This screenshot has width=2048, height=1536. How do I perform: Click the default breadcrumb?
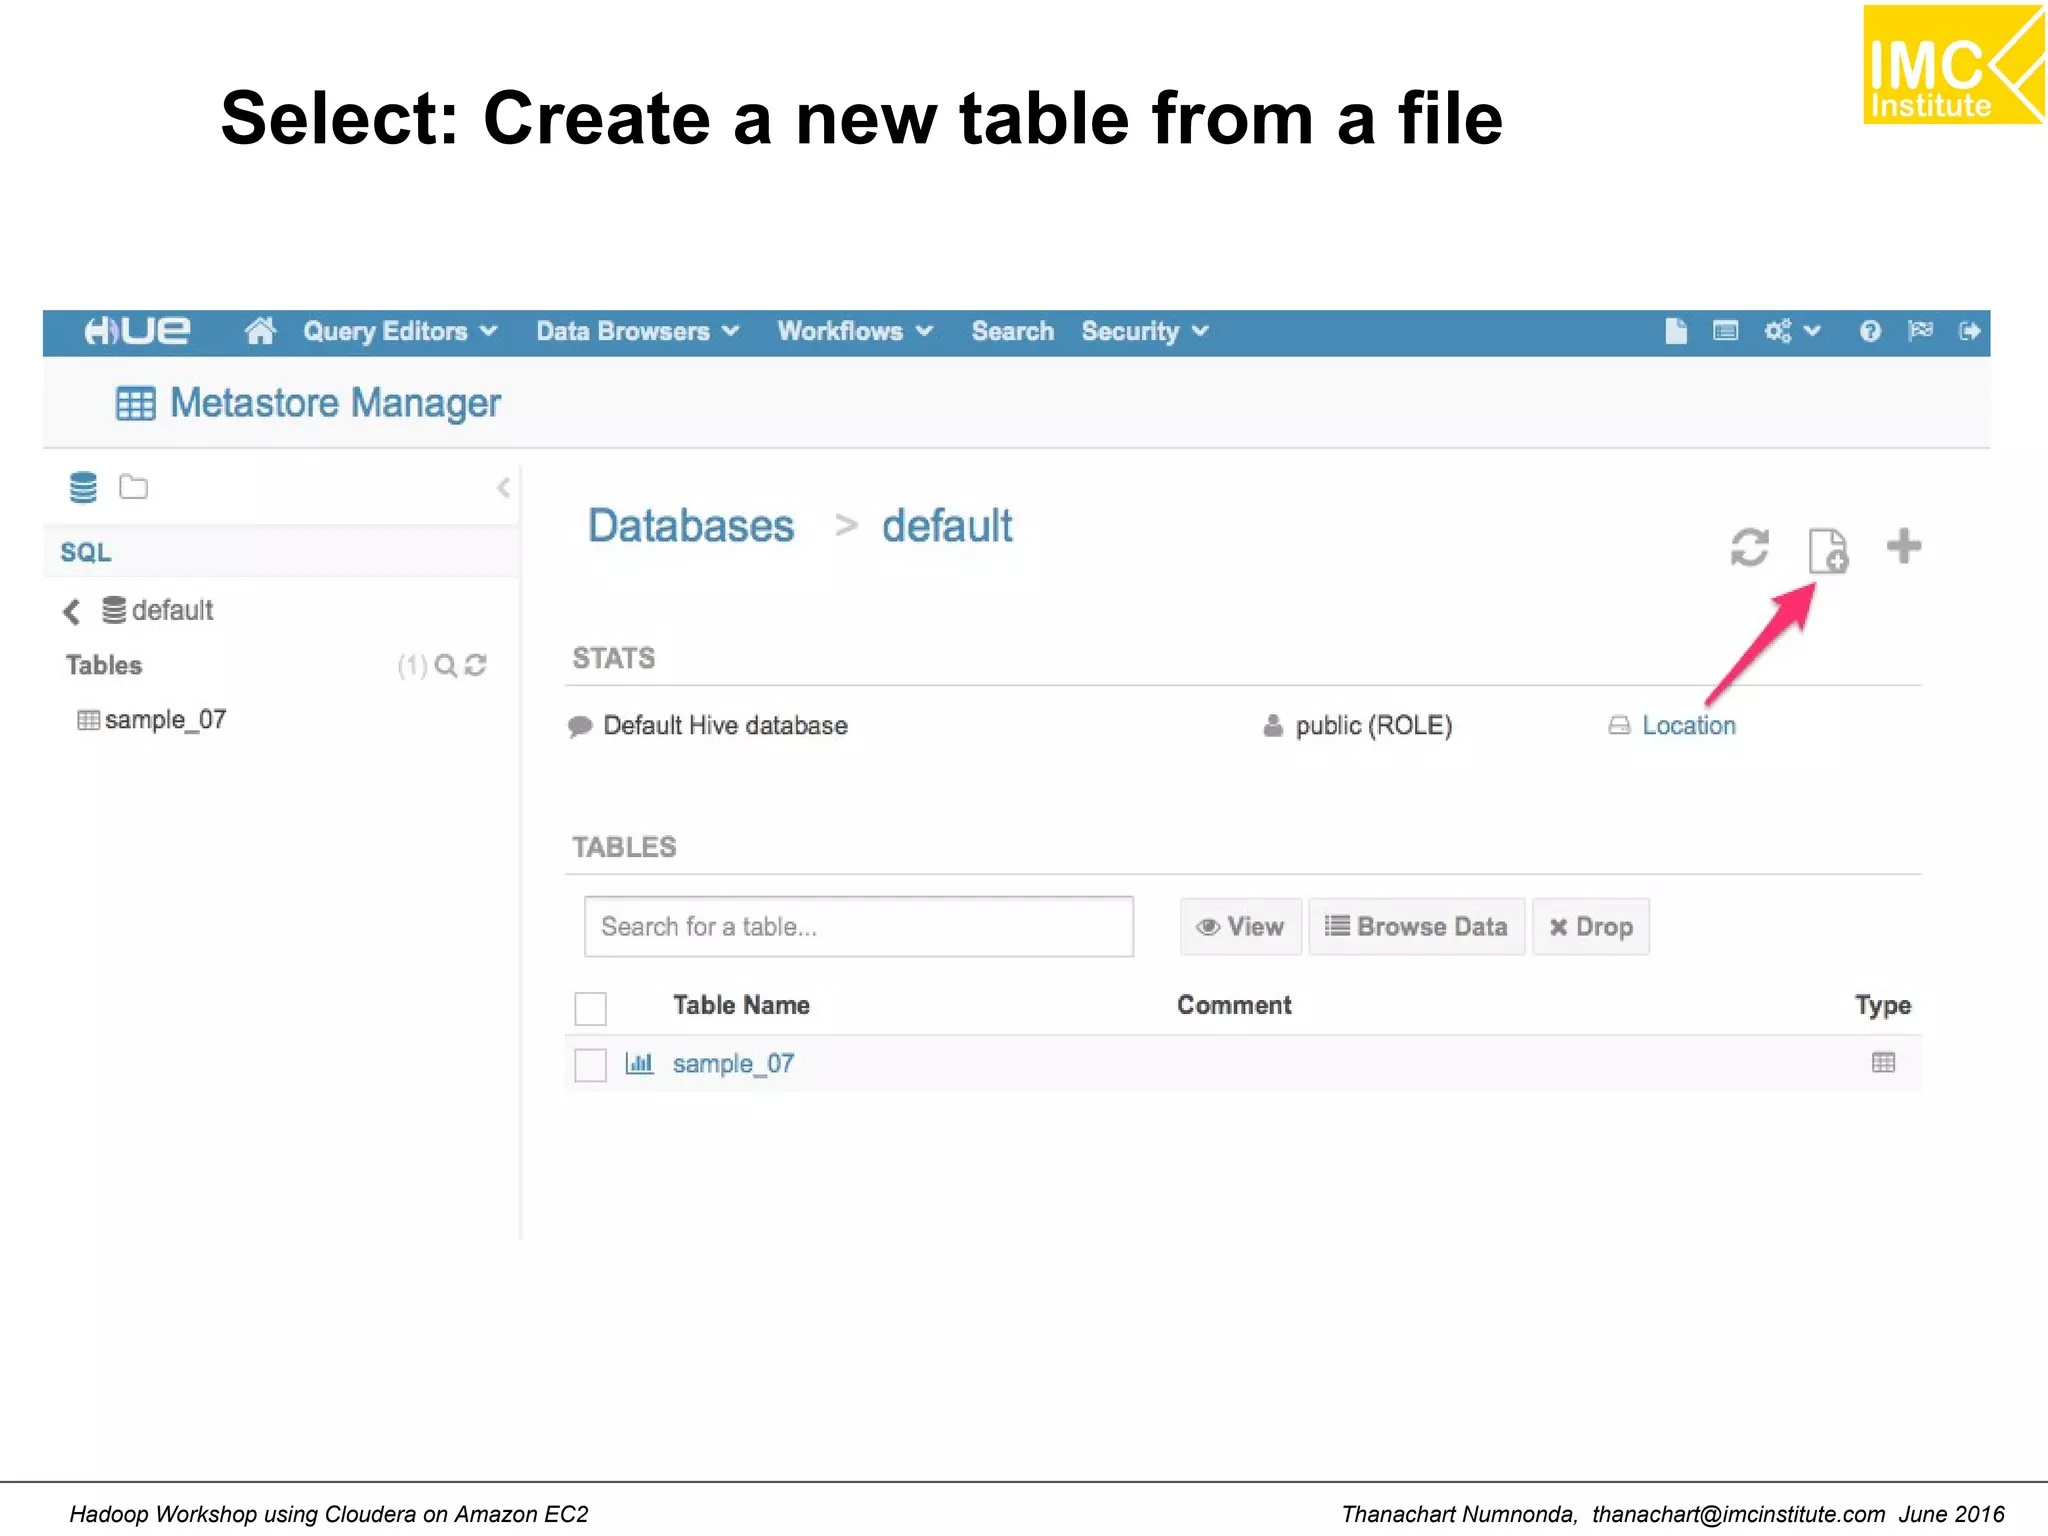[x=947, y=526]
